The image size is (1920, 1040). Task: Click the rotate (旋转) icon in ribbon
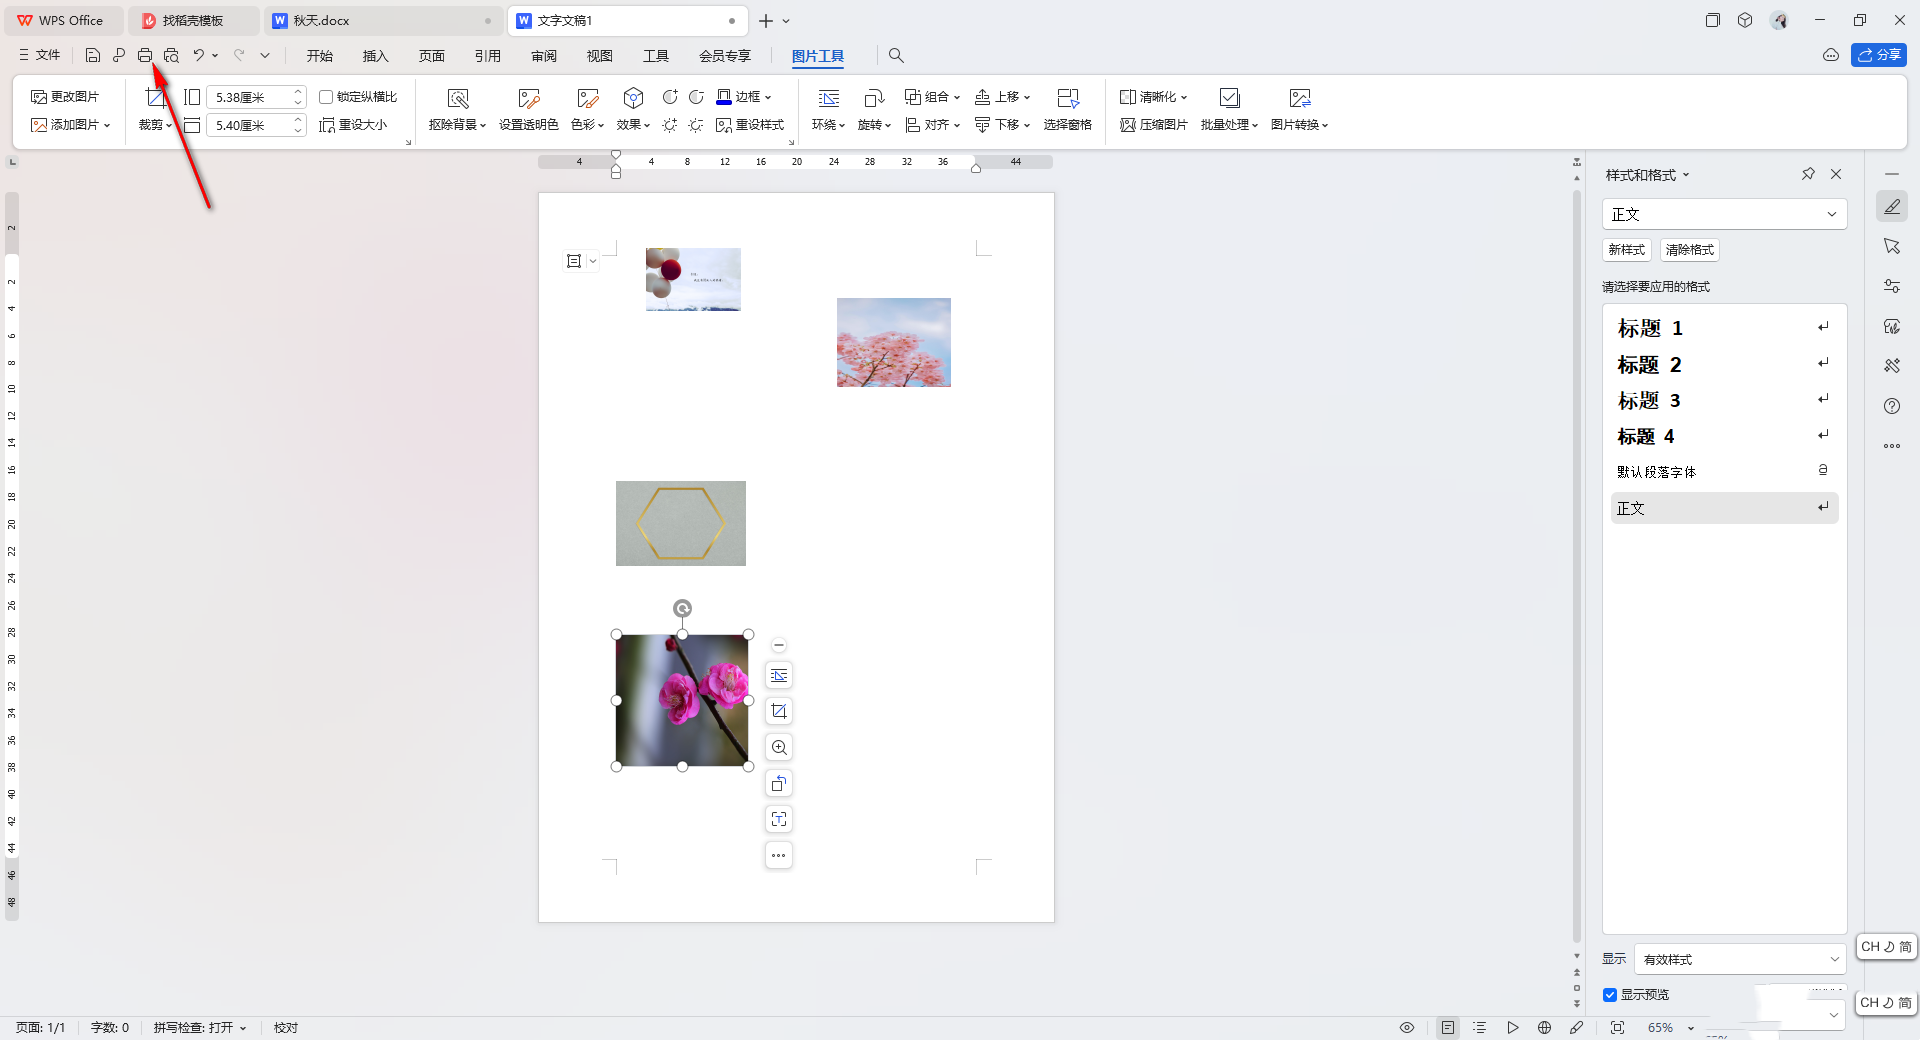874,98
